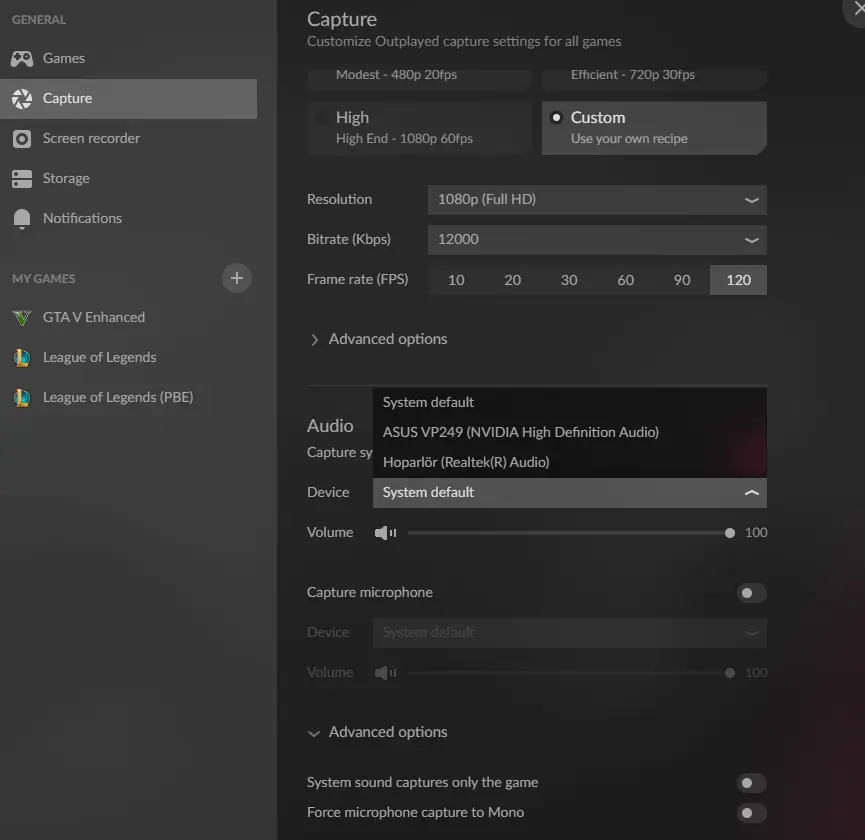The height and width of the screenshot is (840, 865).
Task: Set frame rate to 90 FPS
Action: pos(682,280)
